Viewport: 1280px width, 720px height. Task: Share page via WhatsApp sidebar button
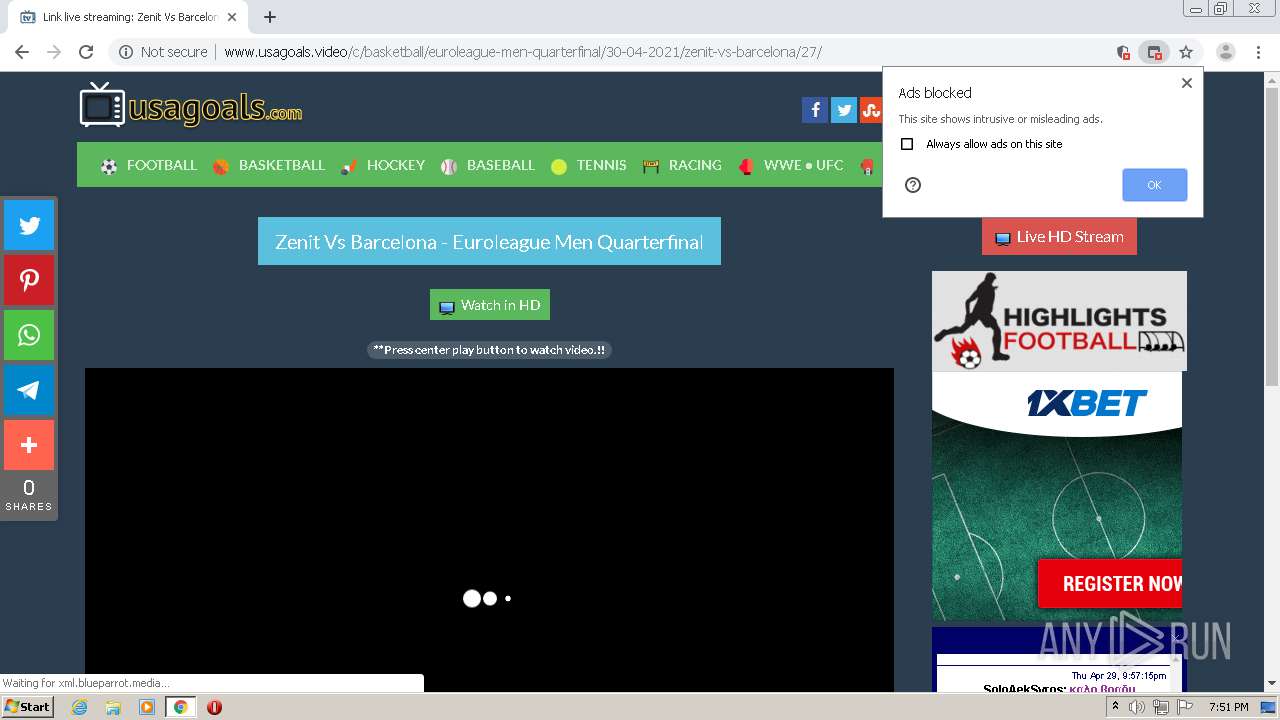[x=29, y=335]
